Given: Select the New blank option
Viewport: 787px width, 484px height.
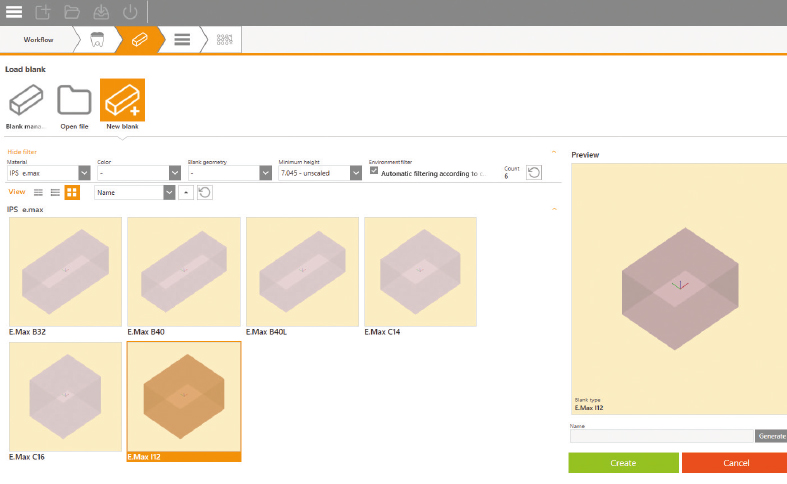Looking at the screenshot, I should tap(122, 104).
